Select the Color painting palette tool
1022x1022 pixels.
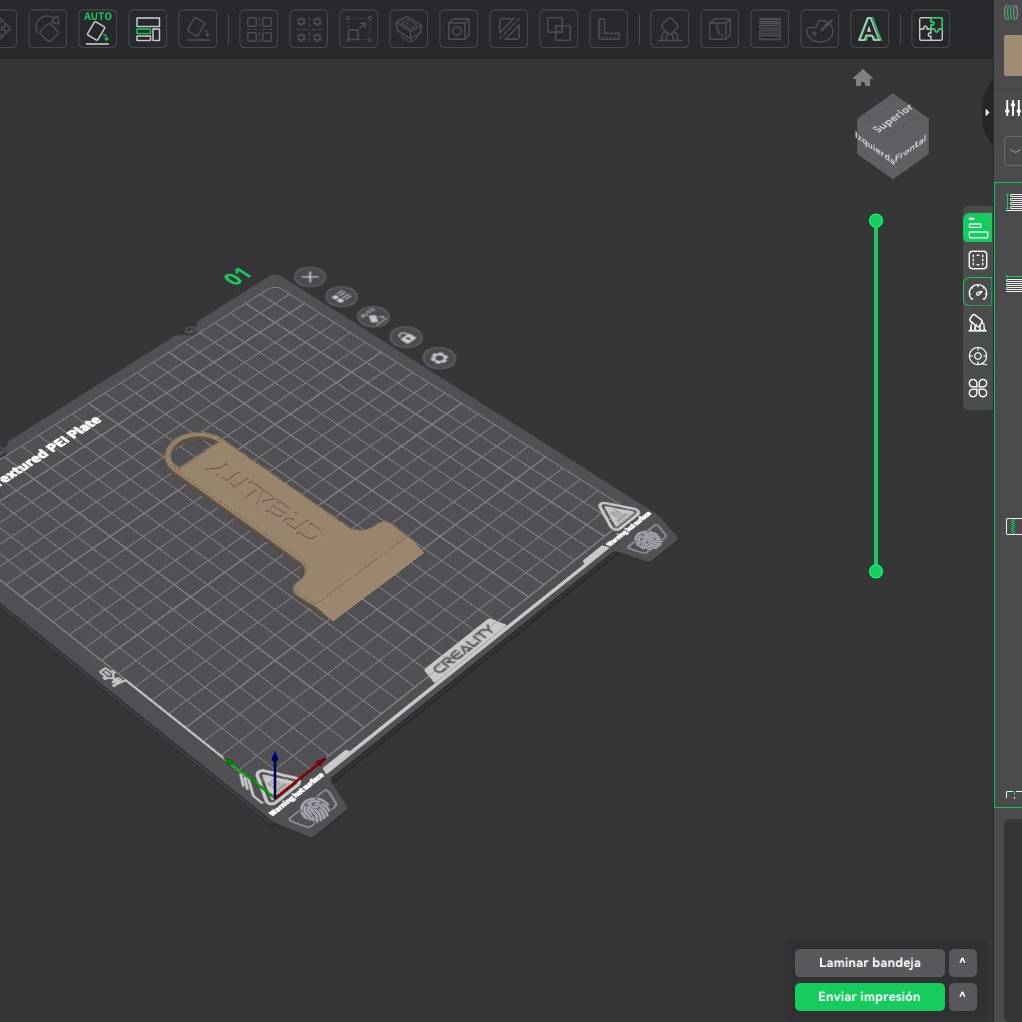(820, 30)
